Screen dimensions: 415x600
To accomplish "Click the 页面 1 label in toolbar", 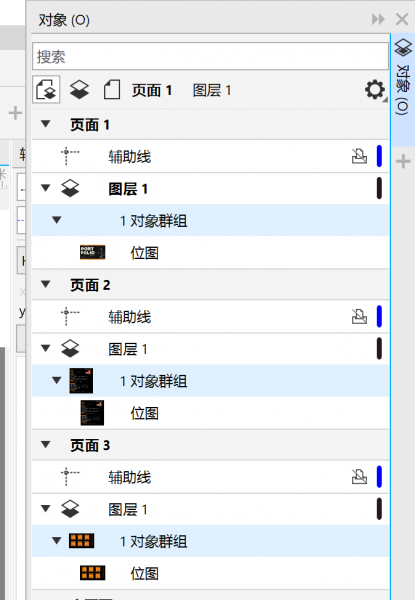I will pos(152,90).
